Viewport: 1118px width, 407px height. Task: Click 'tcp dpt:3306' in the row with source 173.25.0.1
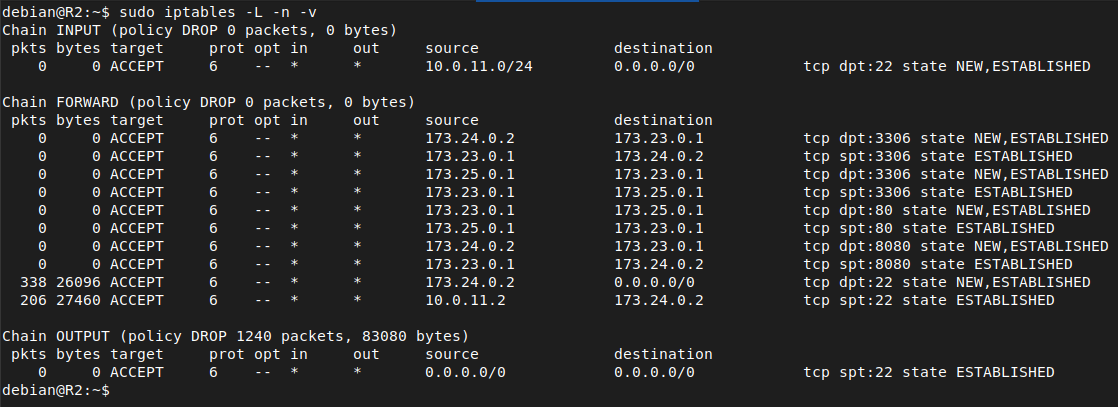tap(857, 174)
